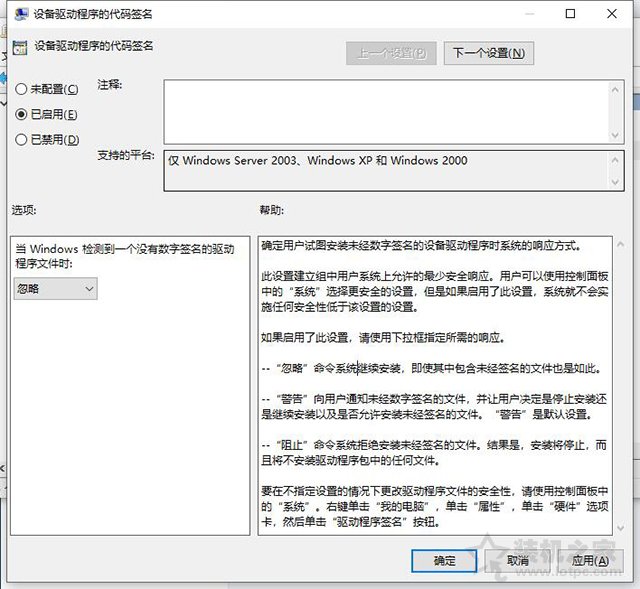Close the dialog window

click(611, 14)
